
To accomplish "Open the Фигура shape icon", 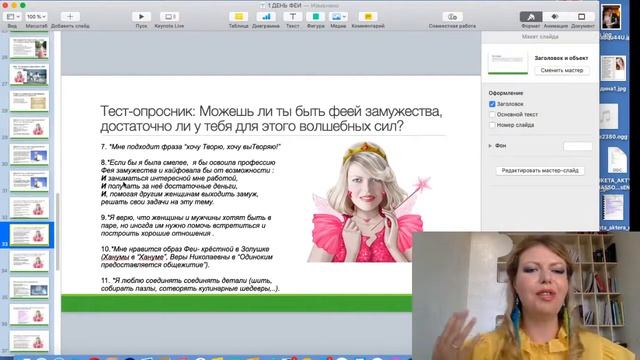I will [316, 17].
